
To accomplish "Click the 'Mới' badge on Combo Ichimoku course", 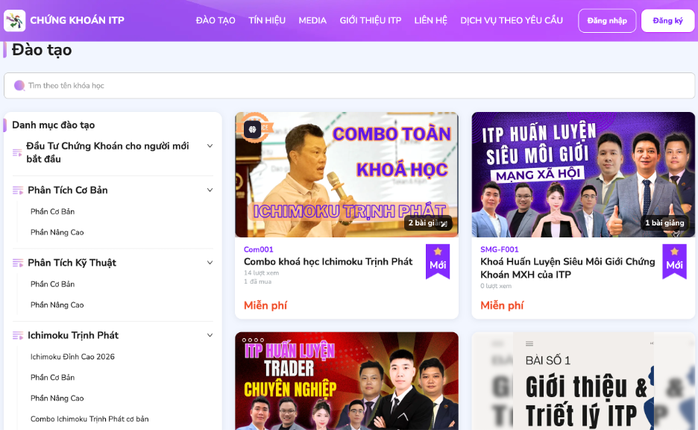I will (437, 261).
